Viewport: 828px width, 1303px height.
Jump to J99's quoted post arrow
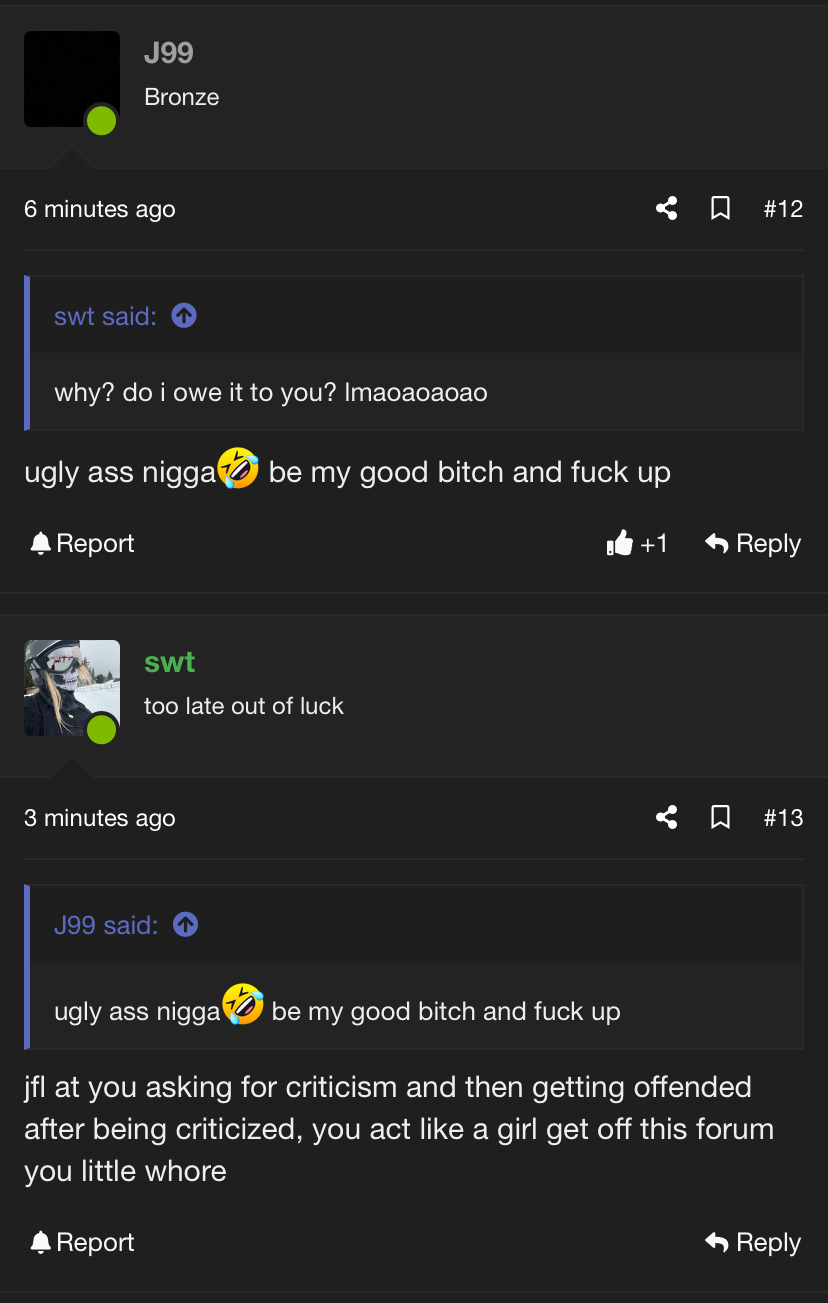point(186,925)
